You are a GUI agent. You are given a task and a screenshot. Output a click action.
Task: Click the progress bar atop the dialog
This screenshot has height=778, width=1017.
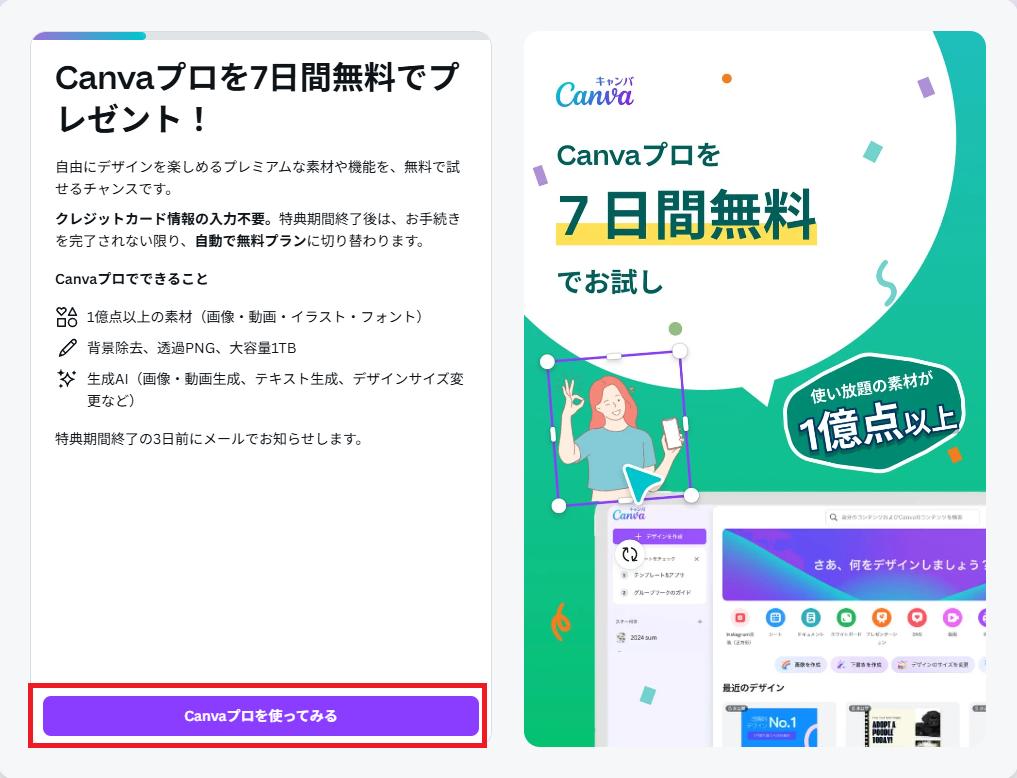coord(261,36)
